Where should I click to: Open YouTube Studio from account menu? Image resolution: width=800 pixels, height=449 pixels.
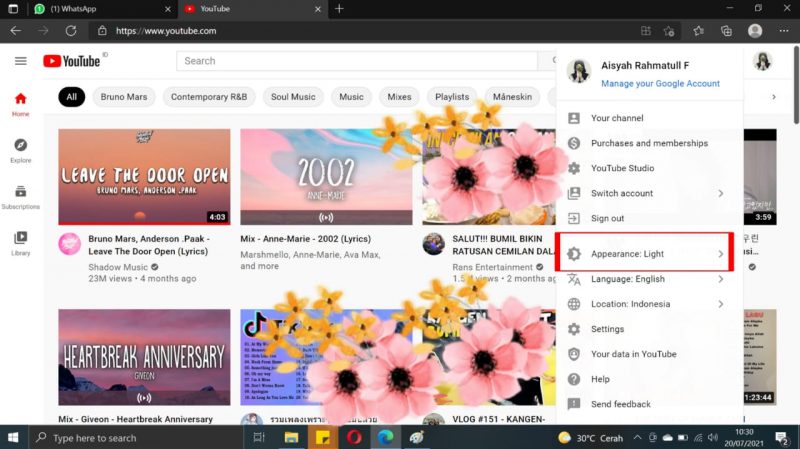click(x=649, y=168)
